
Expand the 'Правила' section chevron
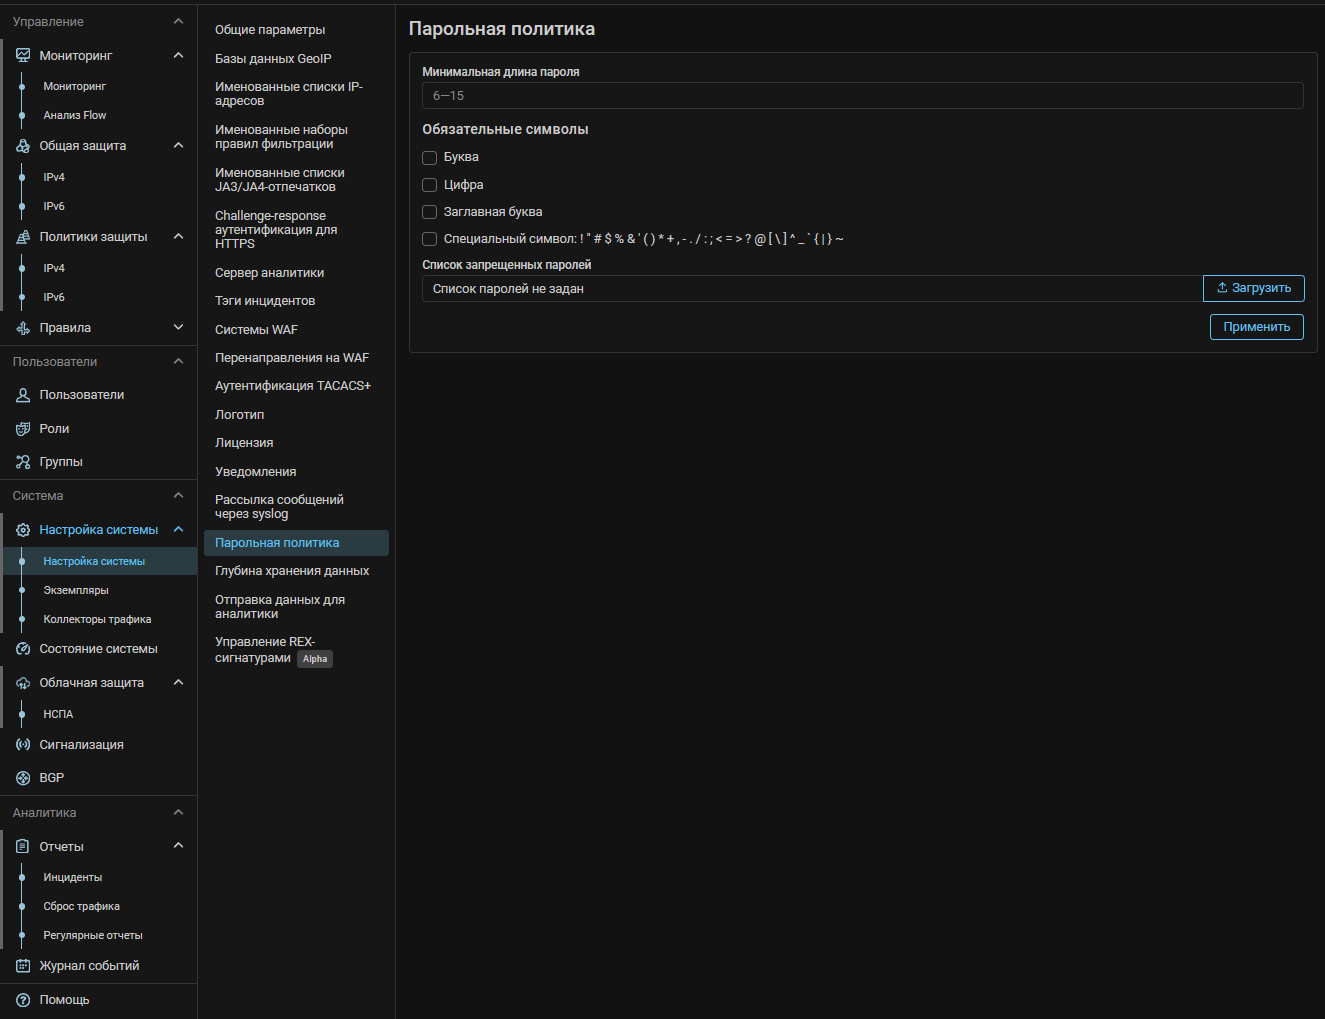point(178,328)
